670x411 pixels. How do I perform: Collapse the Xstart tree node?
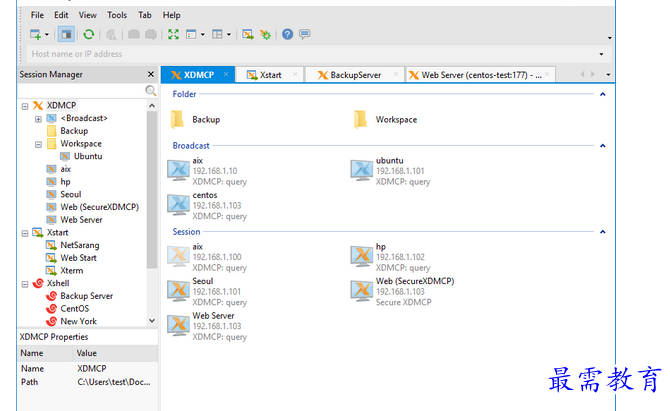pyautogui.click(x=25, y=233)
